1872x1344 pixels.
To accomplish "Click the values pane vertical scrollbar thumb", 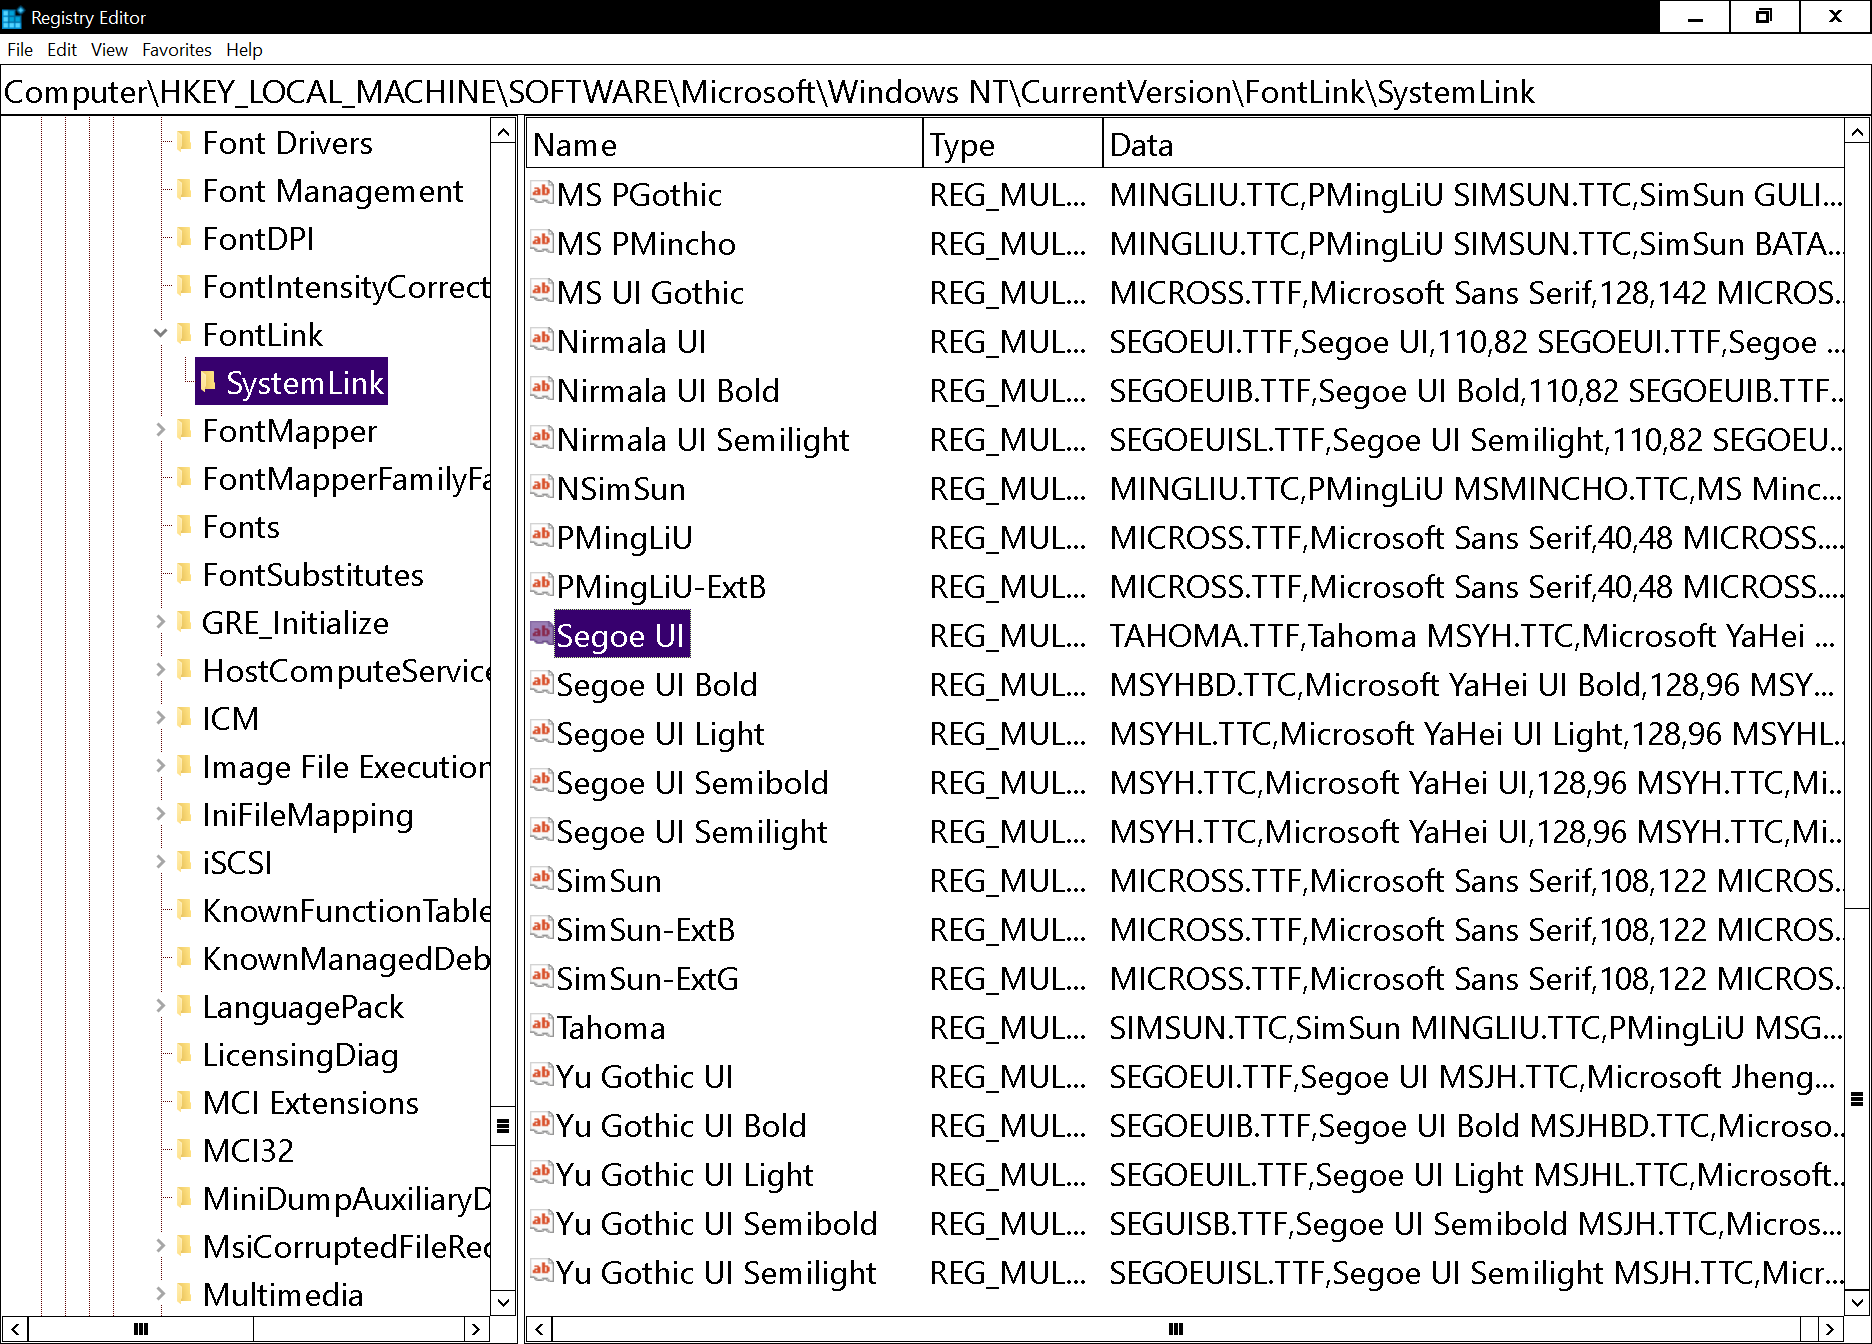I will 1857,1099.
